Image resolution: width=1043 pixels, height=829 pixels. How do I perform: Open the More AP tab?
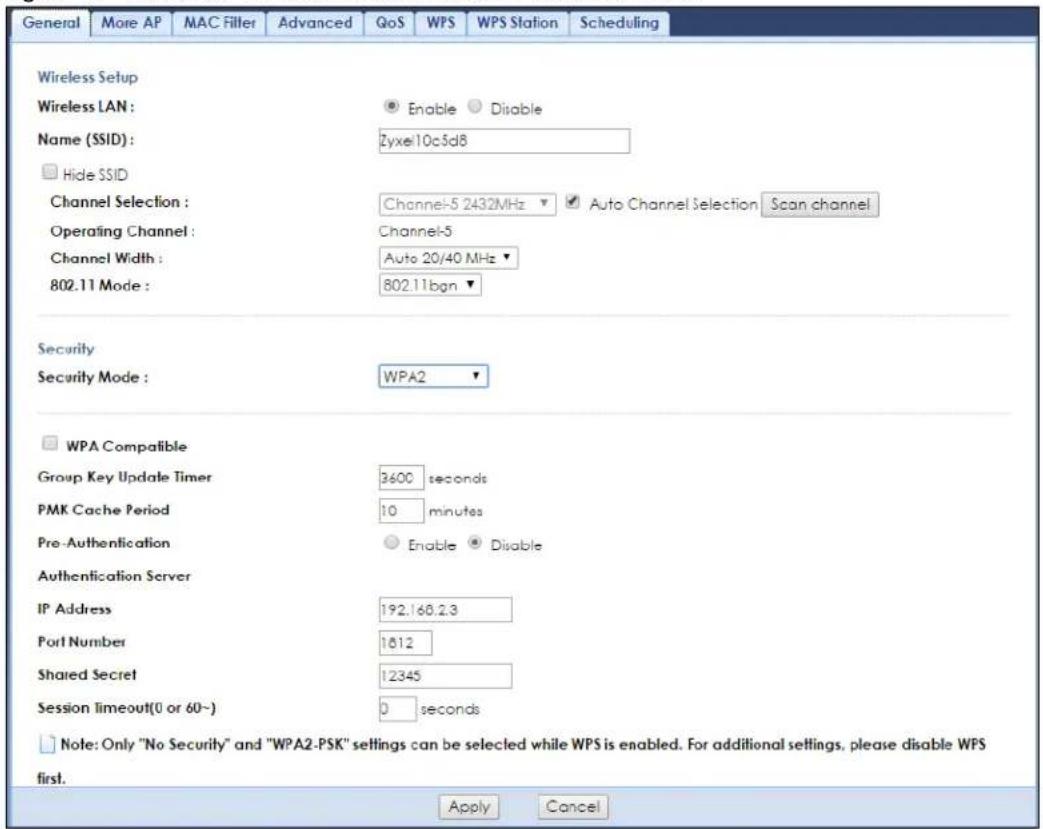tap(131, 23)
